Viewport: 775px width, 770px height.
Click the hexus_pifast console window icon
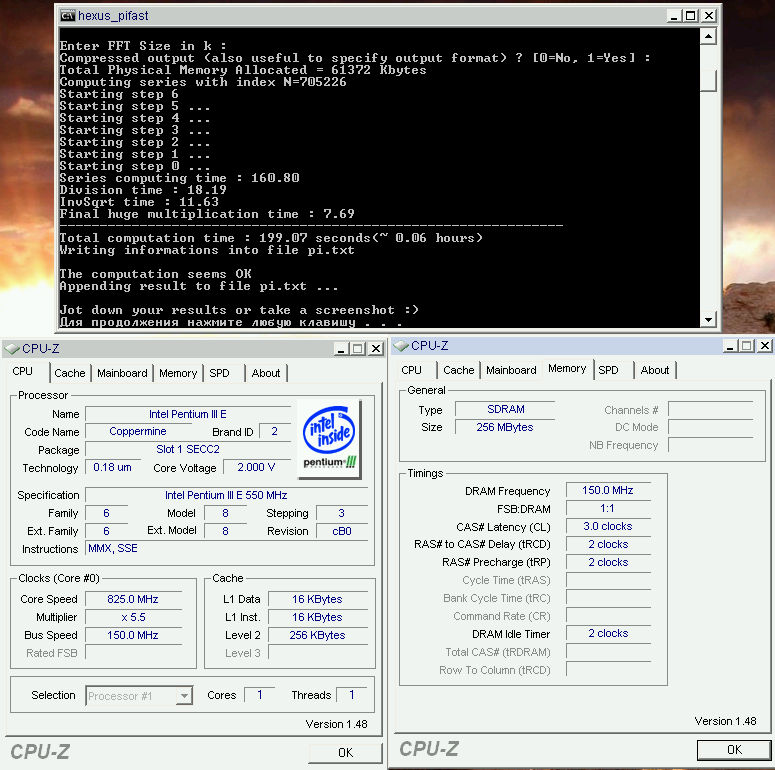(x=68, y=16)
